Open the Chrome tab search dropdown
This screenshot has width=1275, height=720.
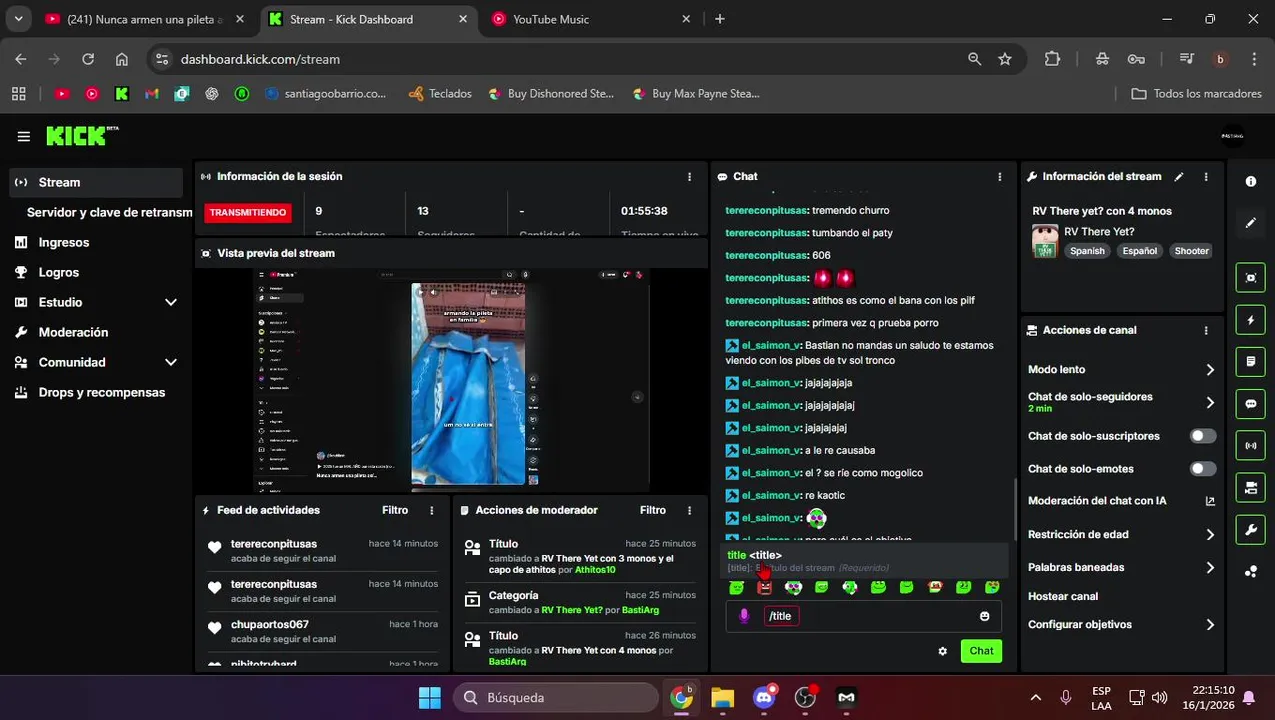click(18, 19)
